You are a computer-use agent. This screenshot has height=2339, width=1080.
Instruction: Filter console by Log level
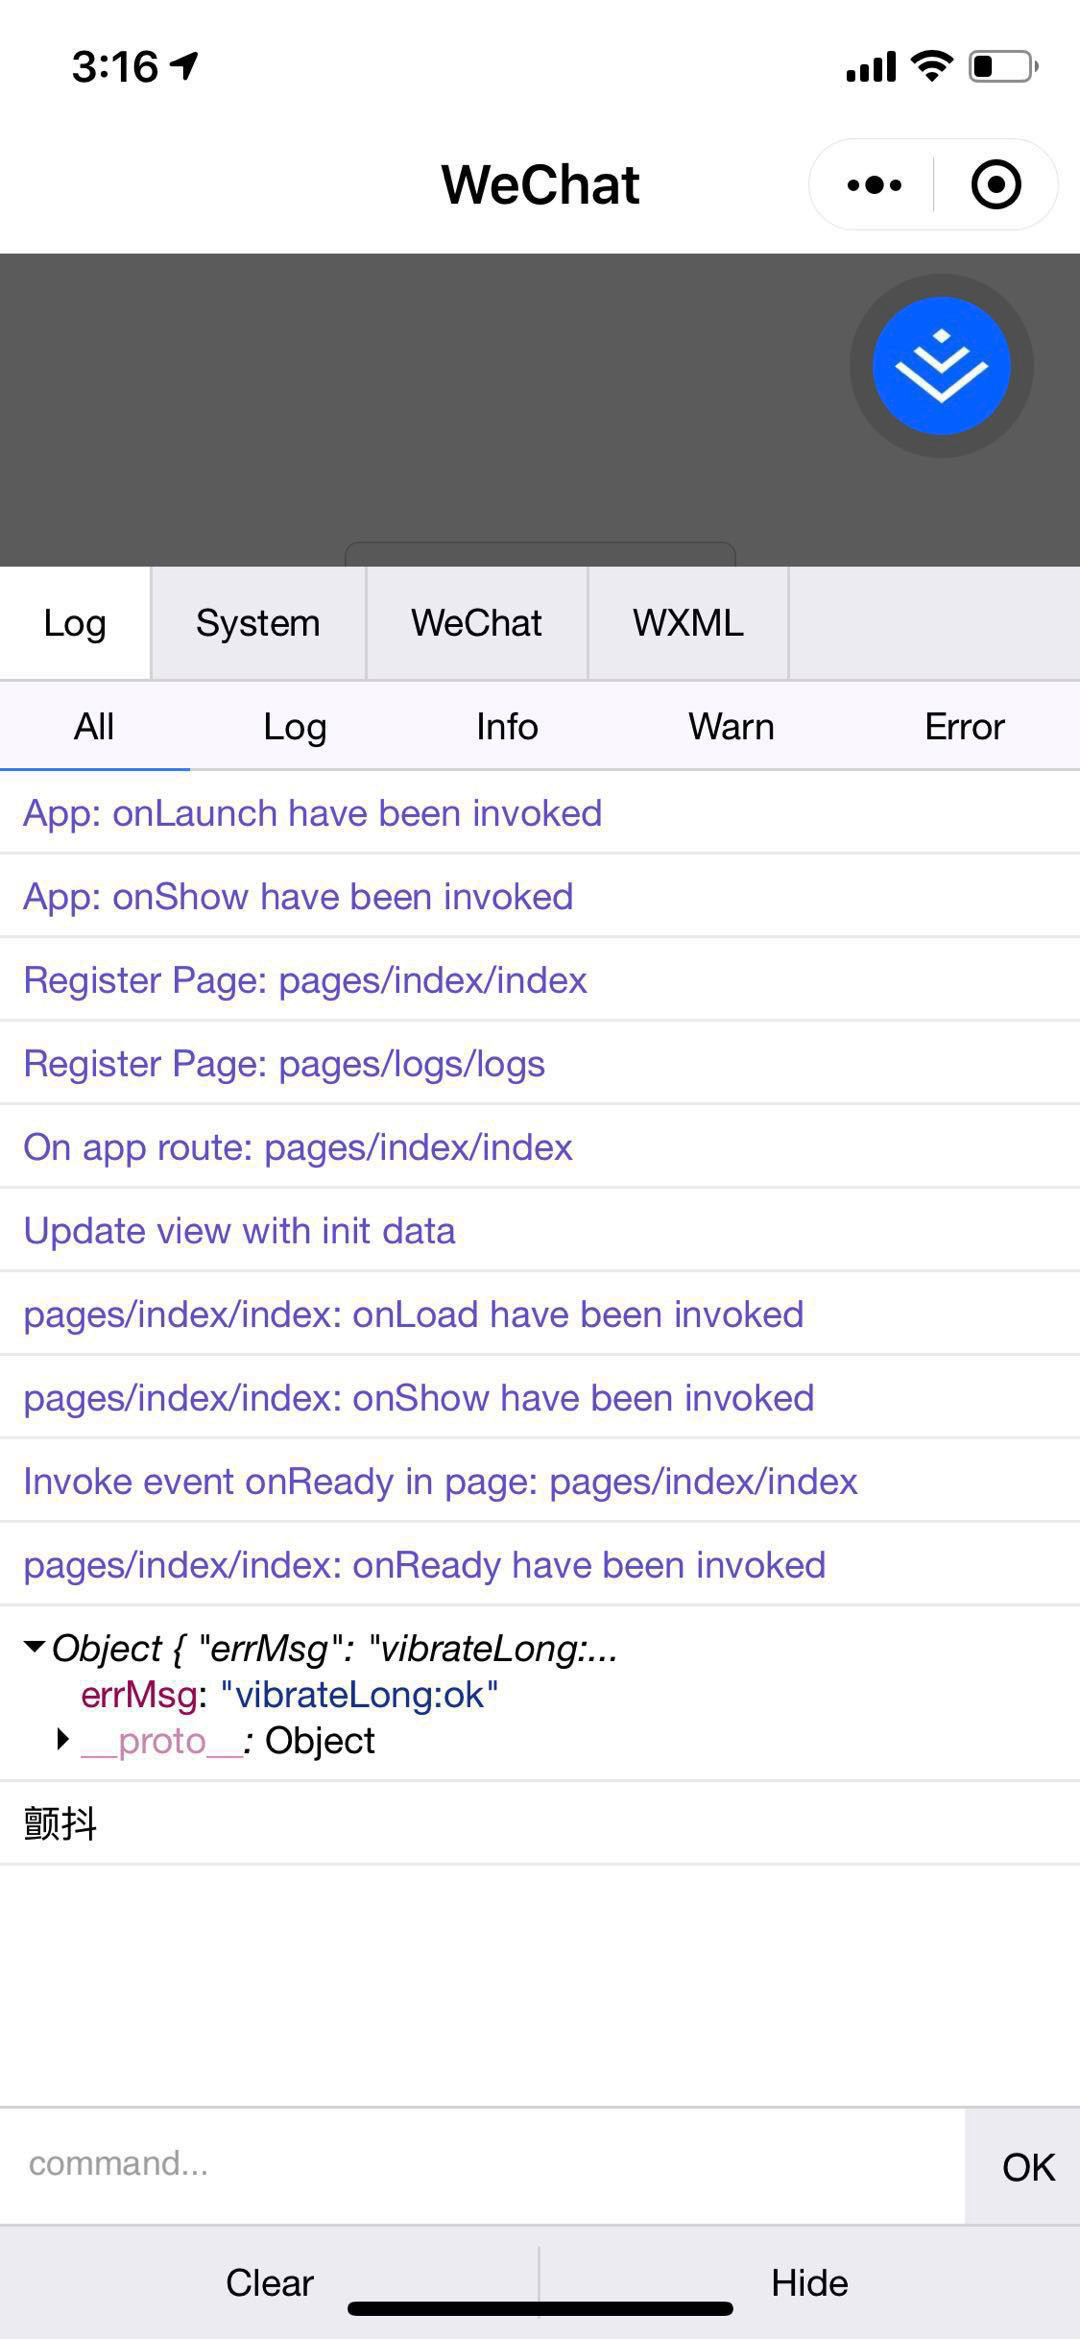point(295,726)
